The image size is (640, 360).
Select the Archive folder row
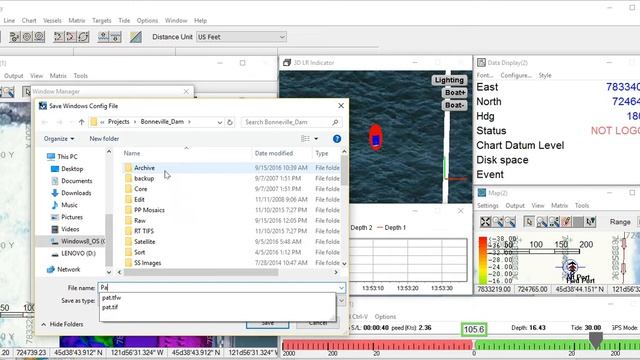click(x=231, y=168)
